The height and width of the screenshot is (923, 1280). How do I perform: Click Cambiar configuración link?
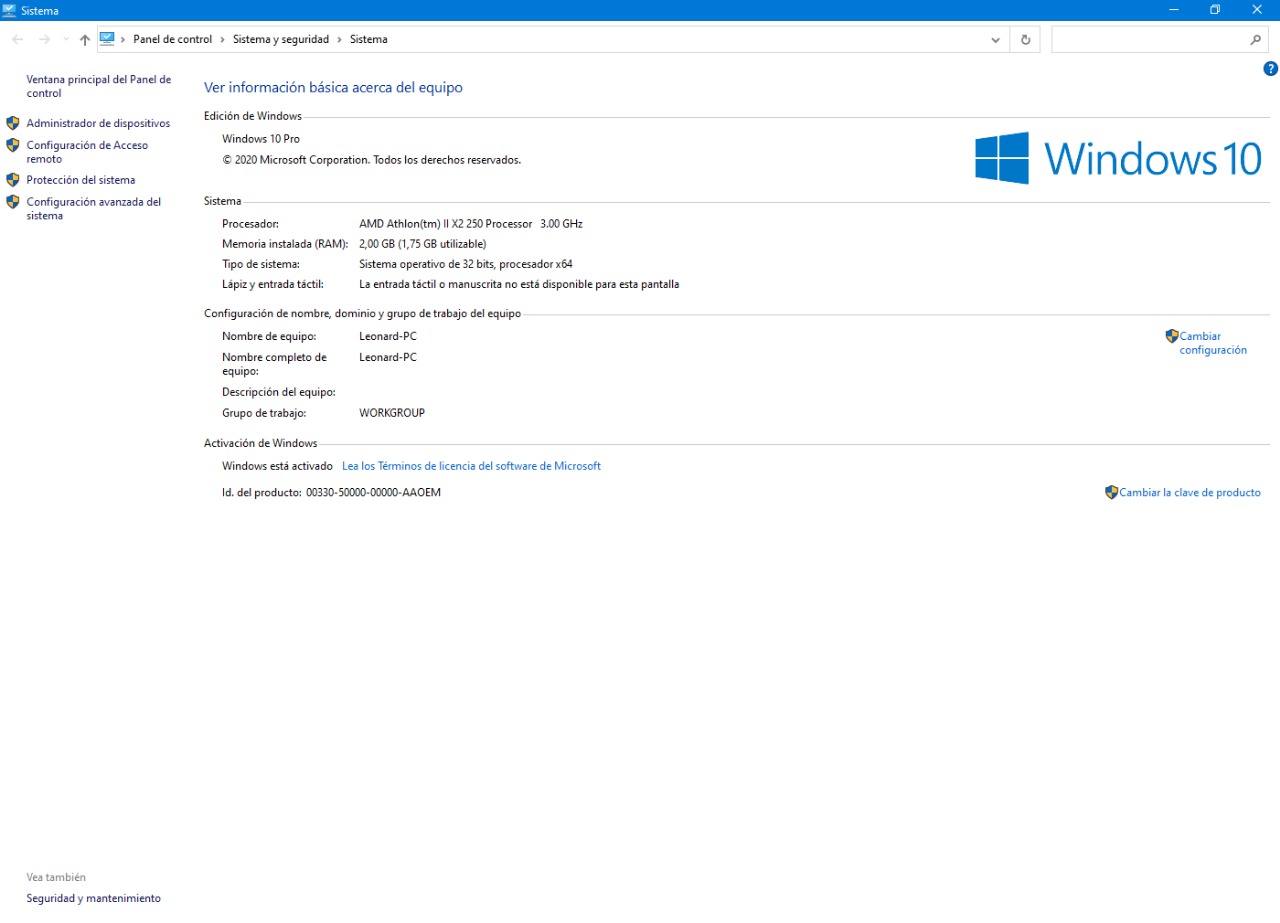point(1213,343)
